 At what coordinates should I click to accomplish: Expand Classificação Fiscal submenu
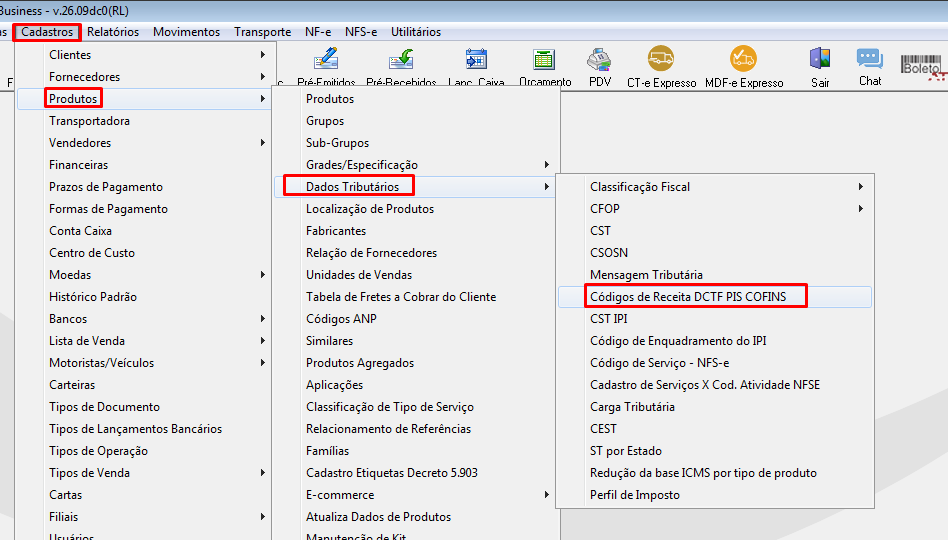(x=715, y=187)
